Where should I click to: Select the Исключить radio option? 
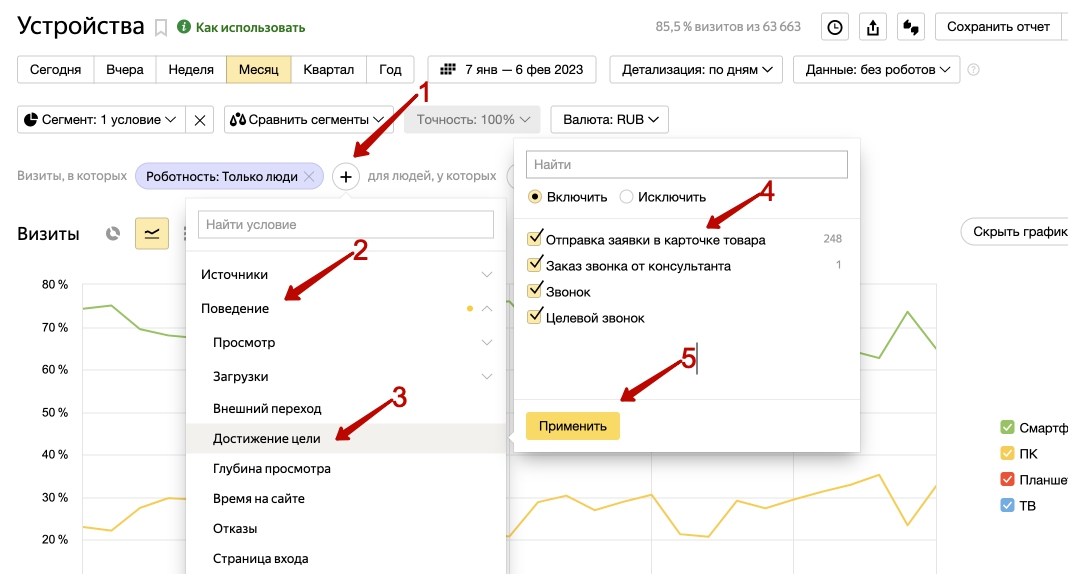pos(626,197)
